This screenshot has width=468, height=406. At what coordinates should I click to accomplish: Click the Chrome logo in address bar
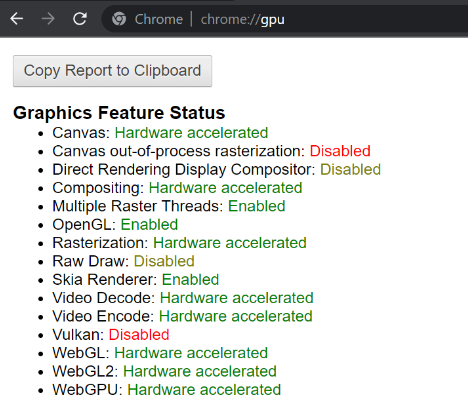tap(119, 19)
